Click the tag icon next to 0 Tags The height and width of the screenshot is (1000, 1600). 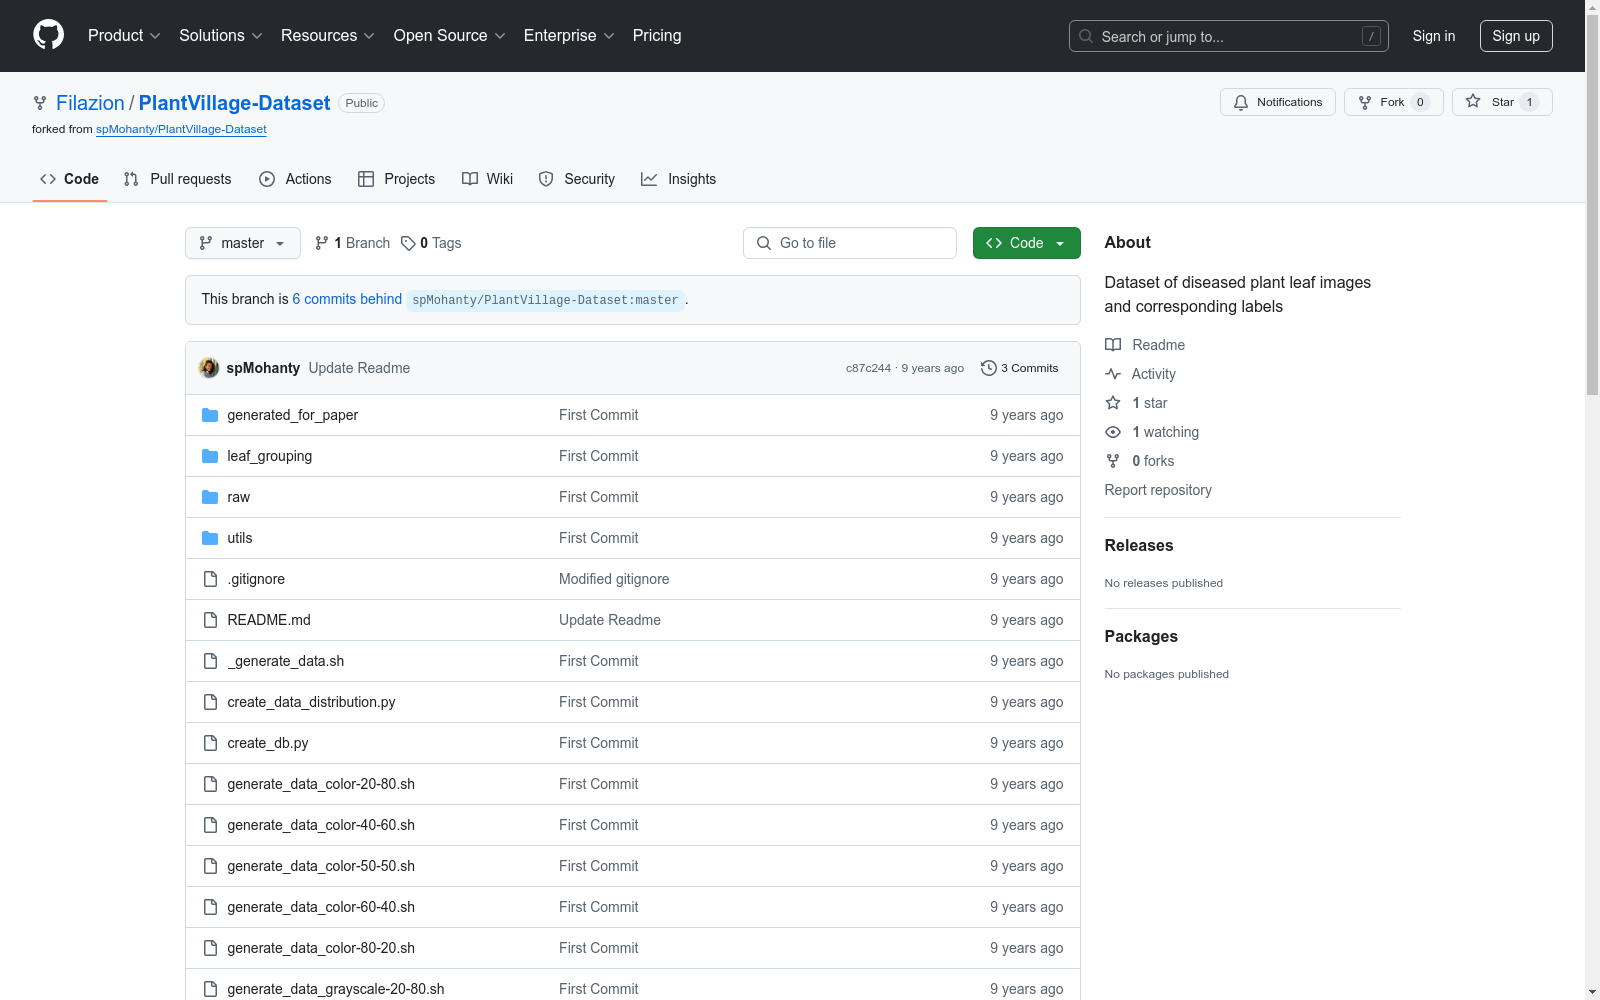tap(408, 243)
